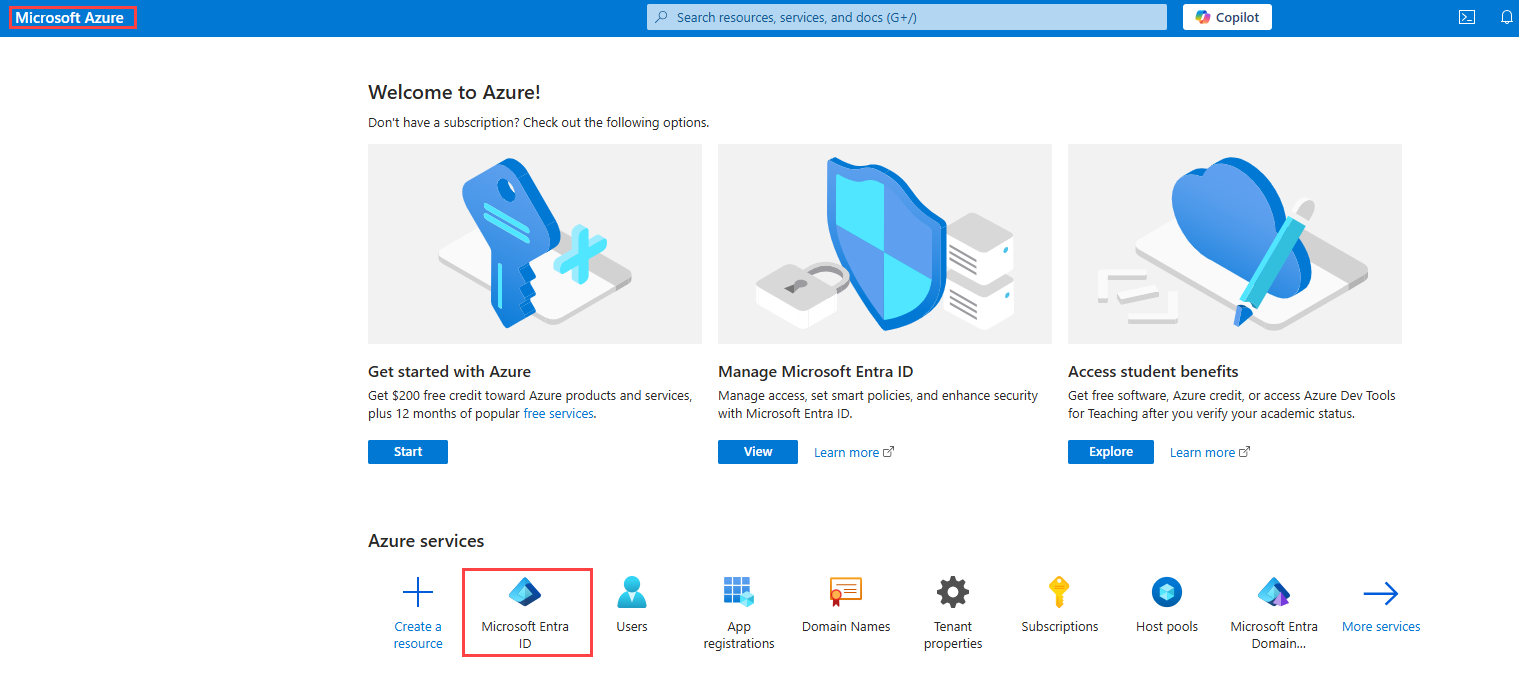Launch Cloud Shell from the top bar
The image size is (1519, 676).
[x=1466, y=16]
